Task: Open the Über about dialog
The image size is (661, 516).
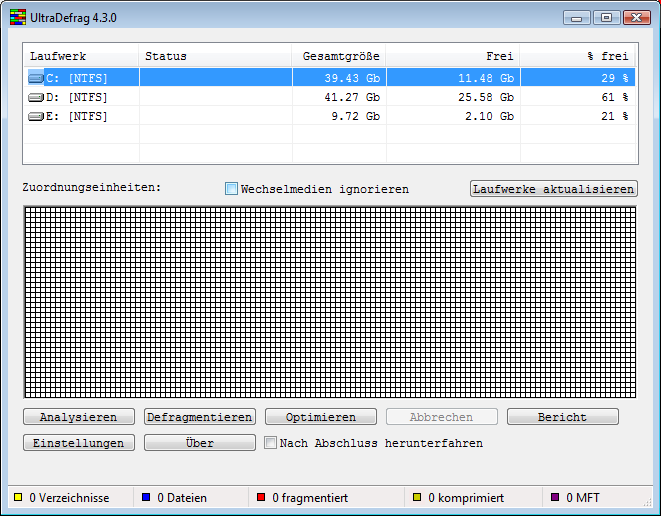Action: pyautogui.click(x=200, y=443)
